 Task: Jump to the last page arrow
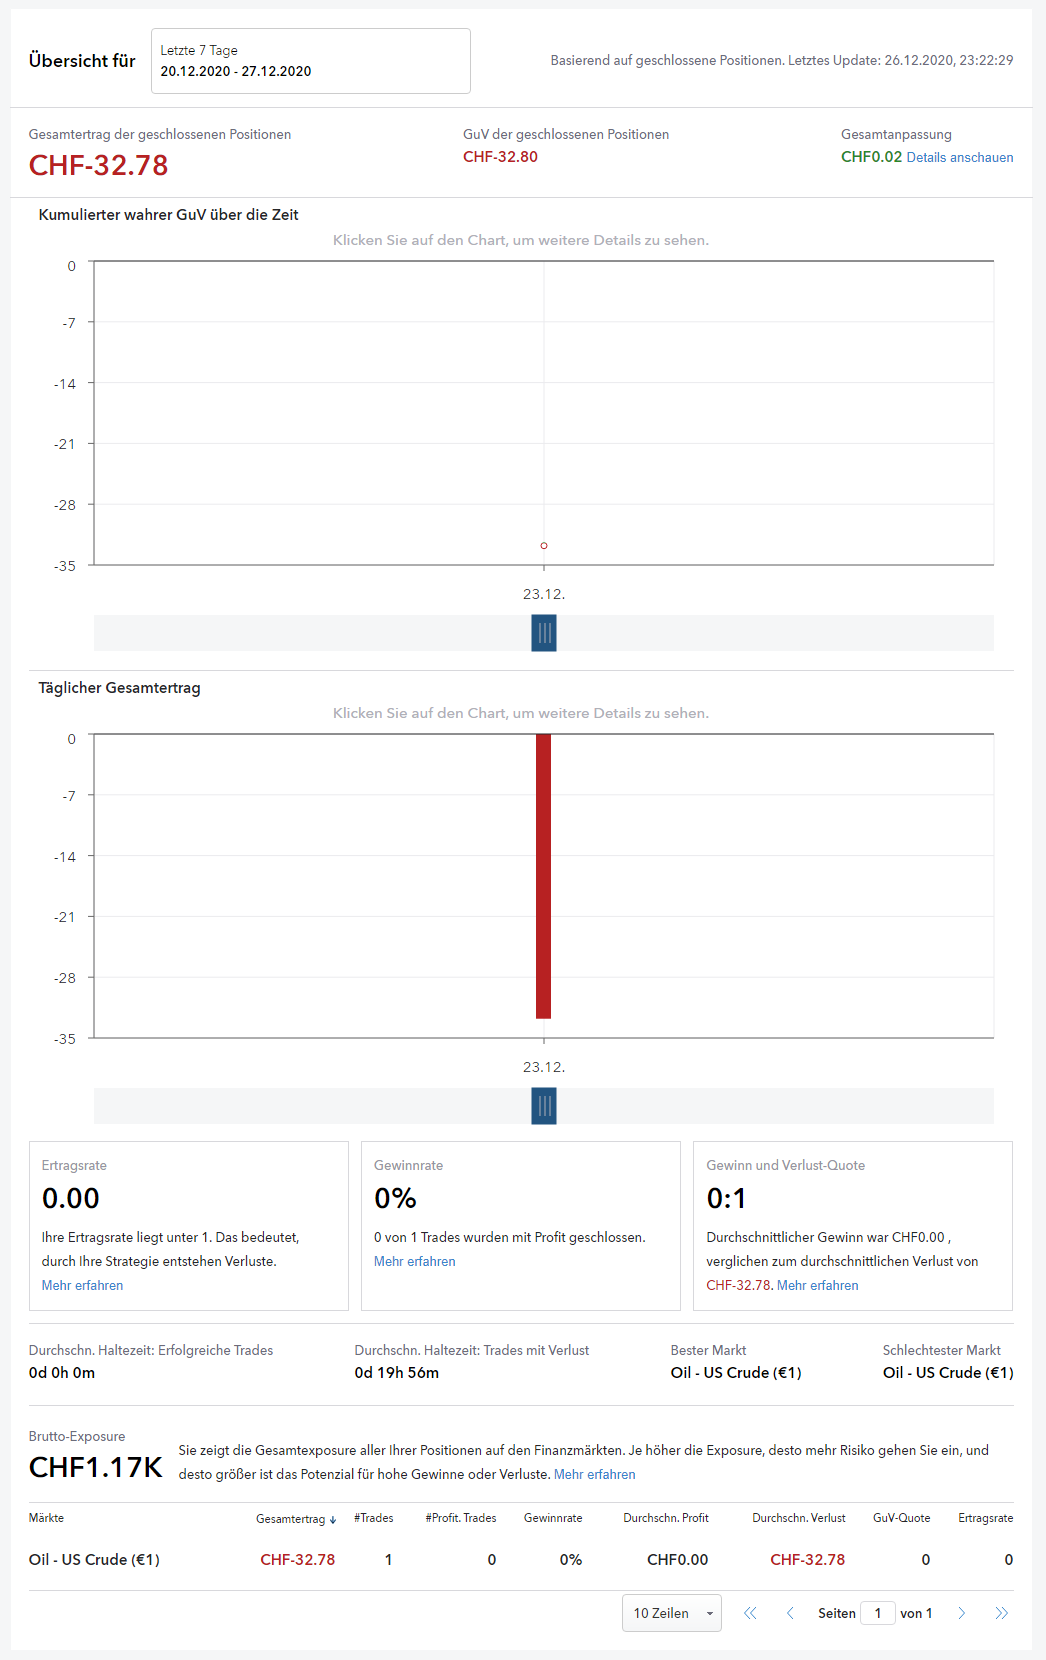[x=1001, y=1613]
